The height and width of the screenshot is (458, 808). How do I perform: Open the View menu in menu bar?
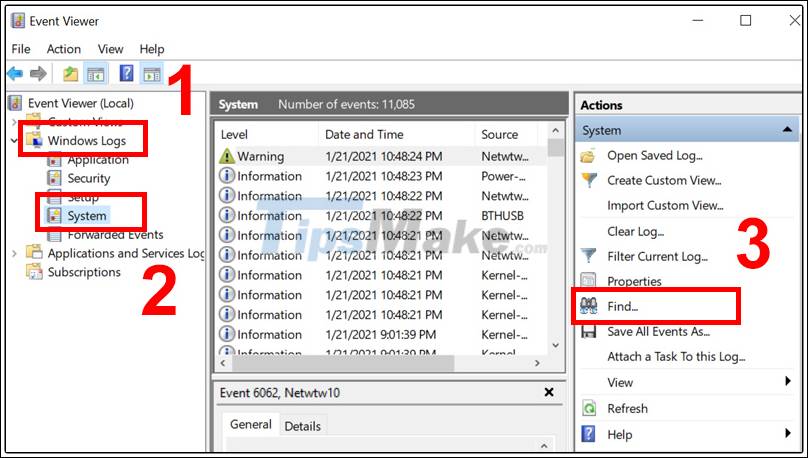(111, 49)
